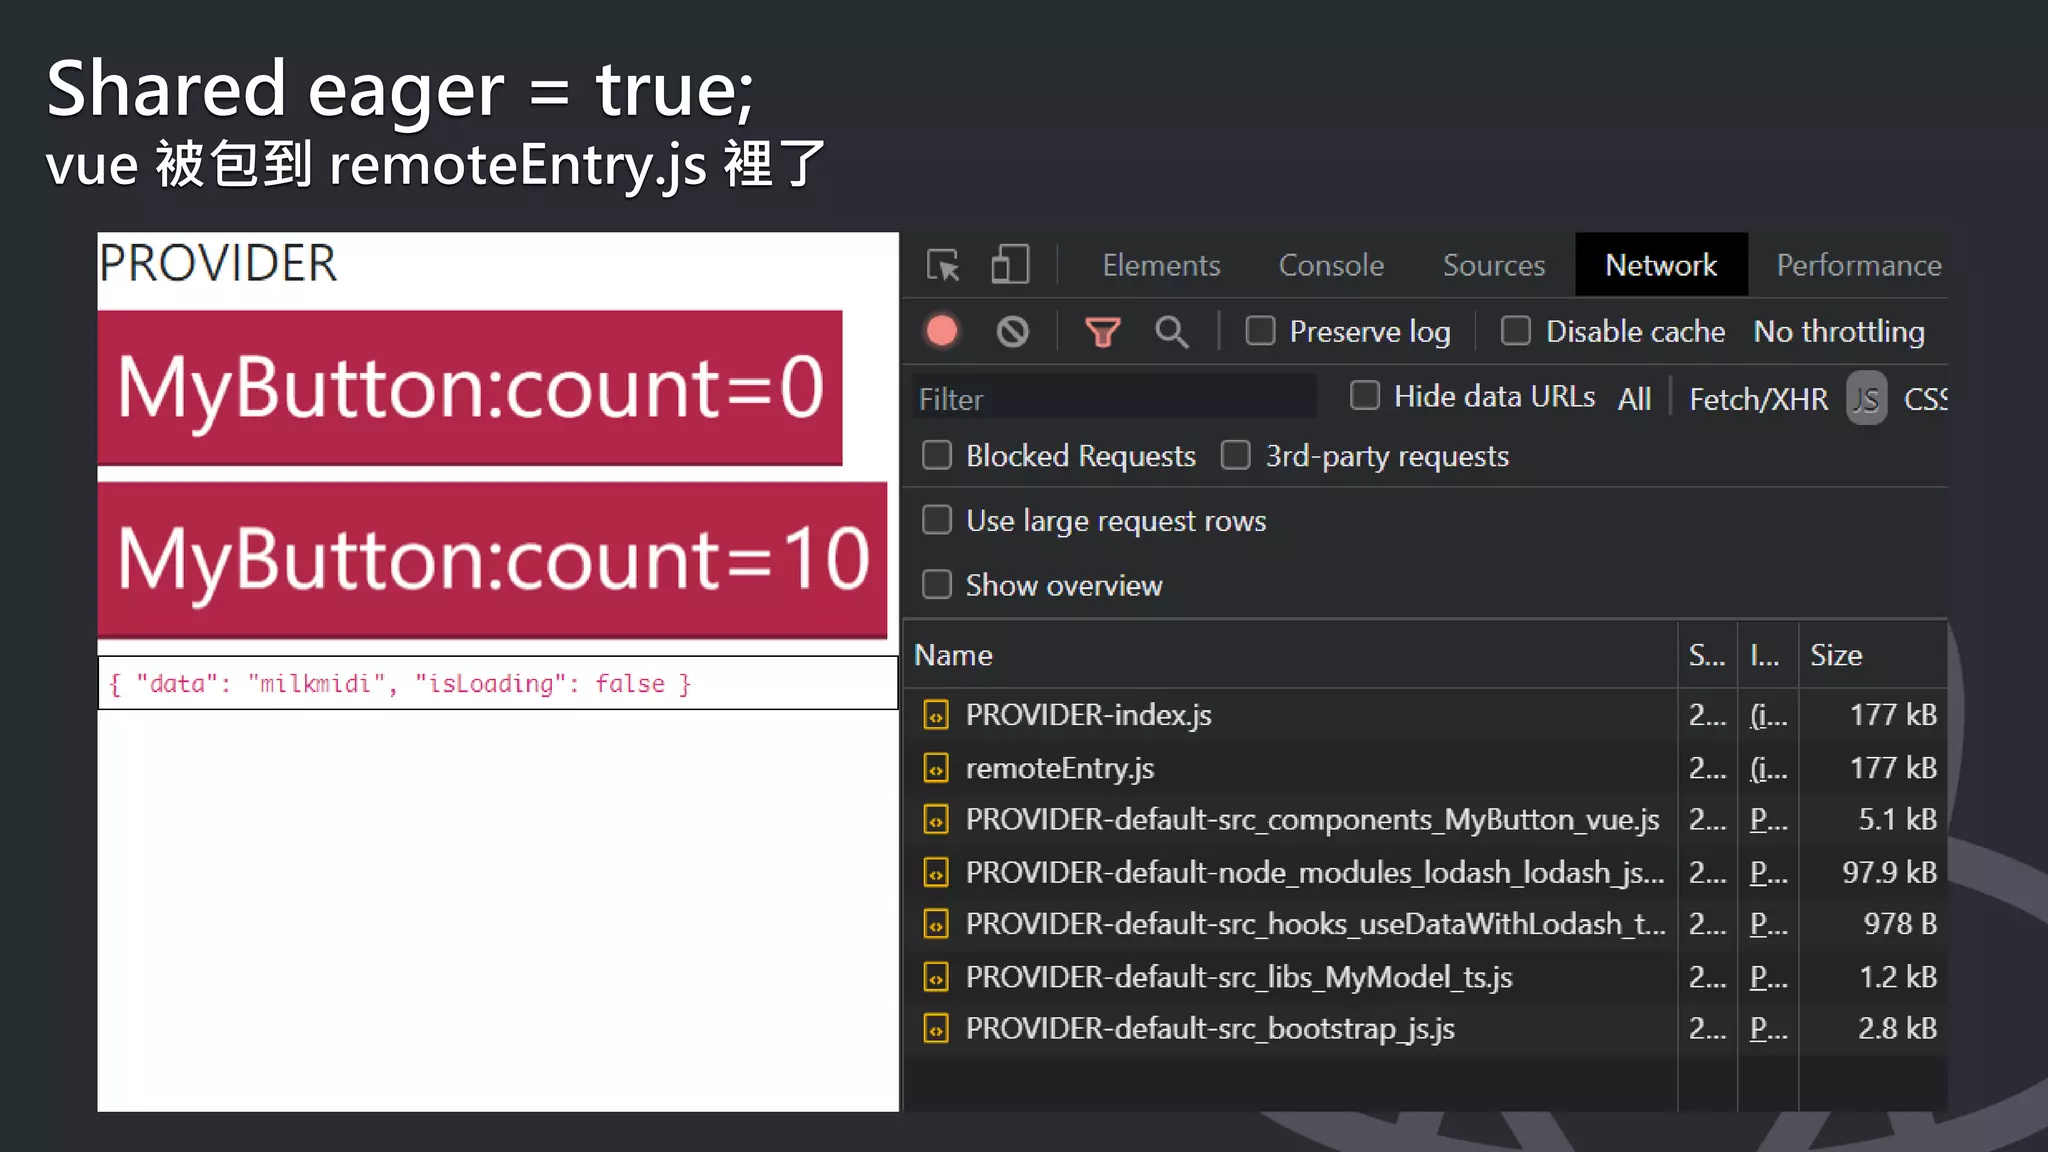Viewport: 2048px width, 1152px height.
Task: Stop recording network log with red dot
Action: click(942, 331)
